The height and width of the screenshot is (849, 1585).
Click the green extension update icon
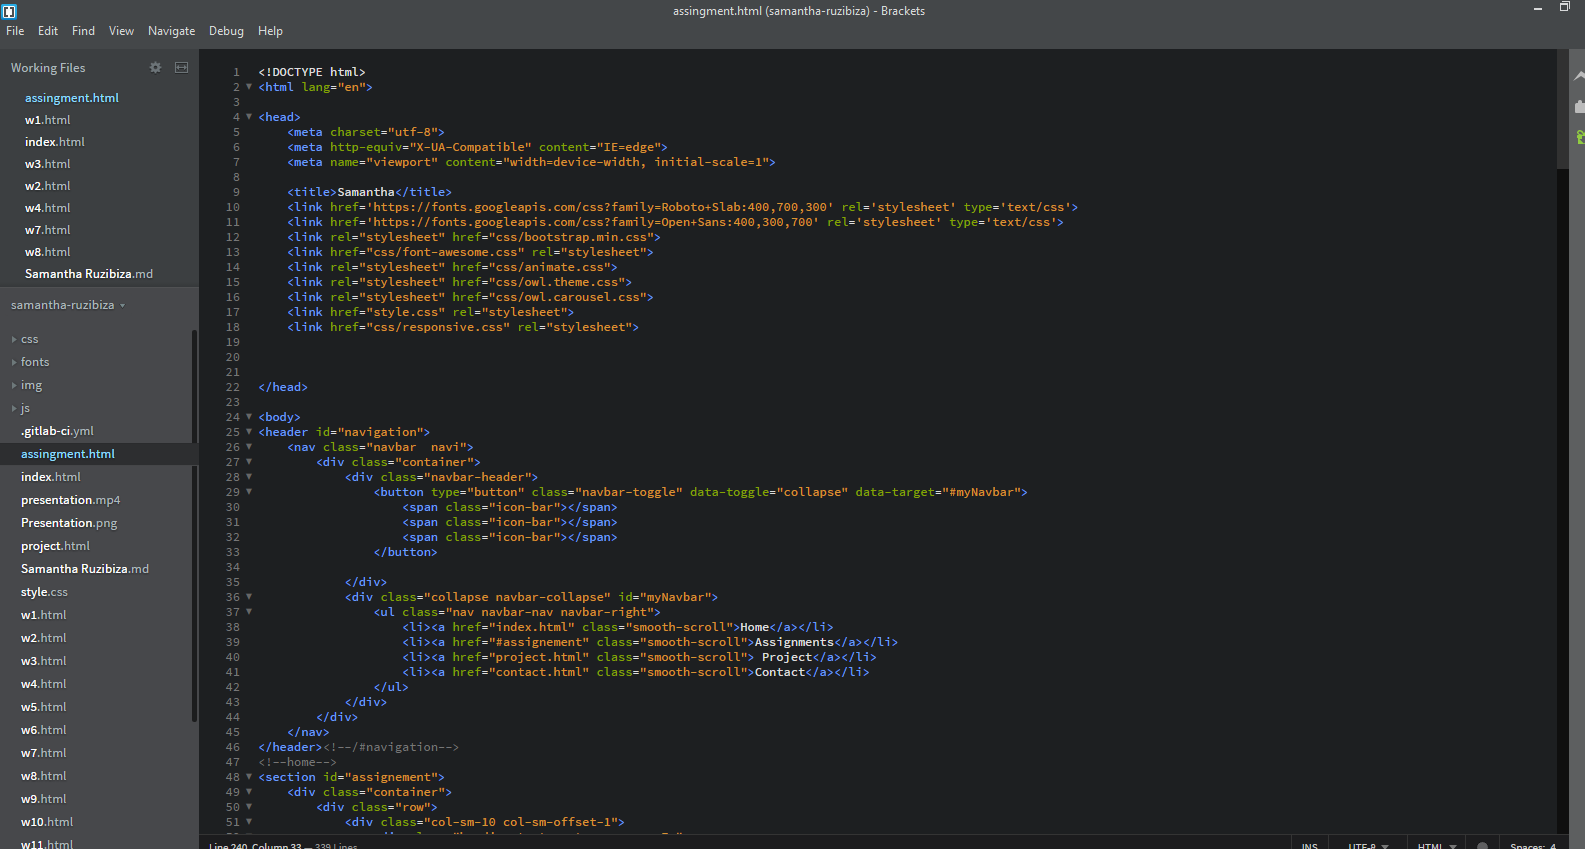click(x=1579, y=136)
